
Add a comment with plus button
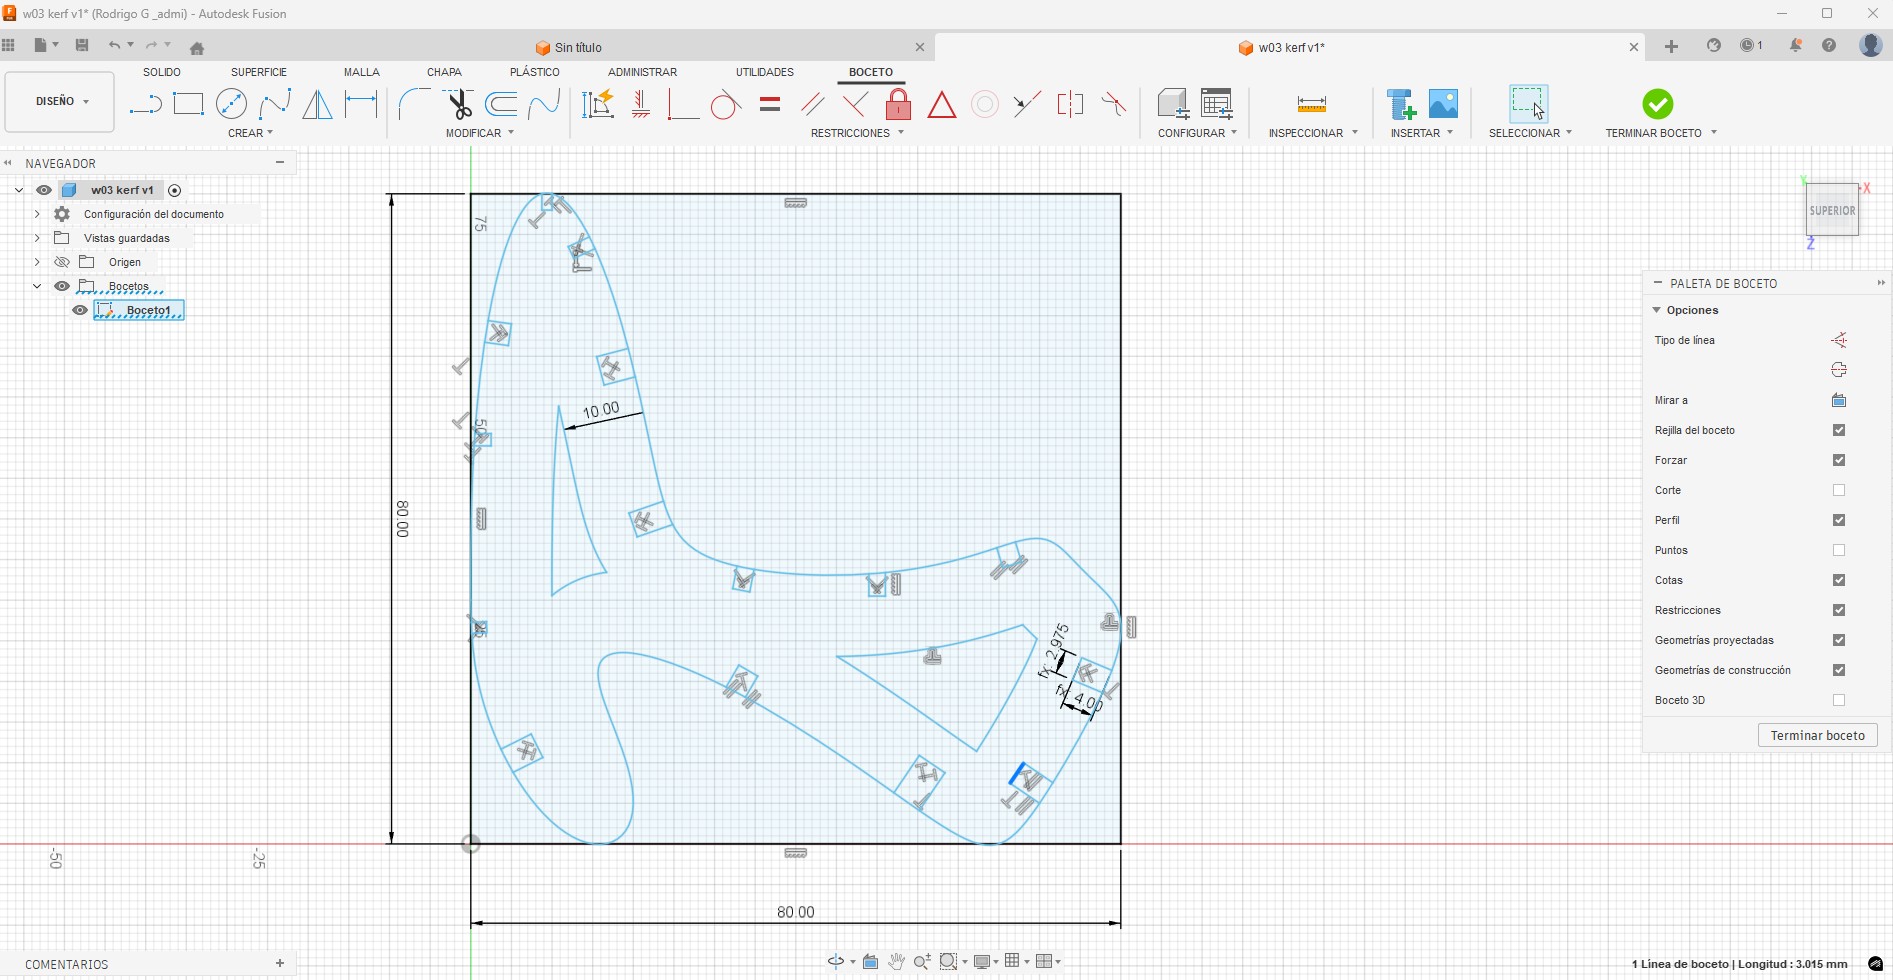pos(280,963)
